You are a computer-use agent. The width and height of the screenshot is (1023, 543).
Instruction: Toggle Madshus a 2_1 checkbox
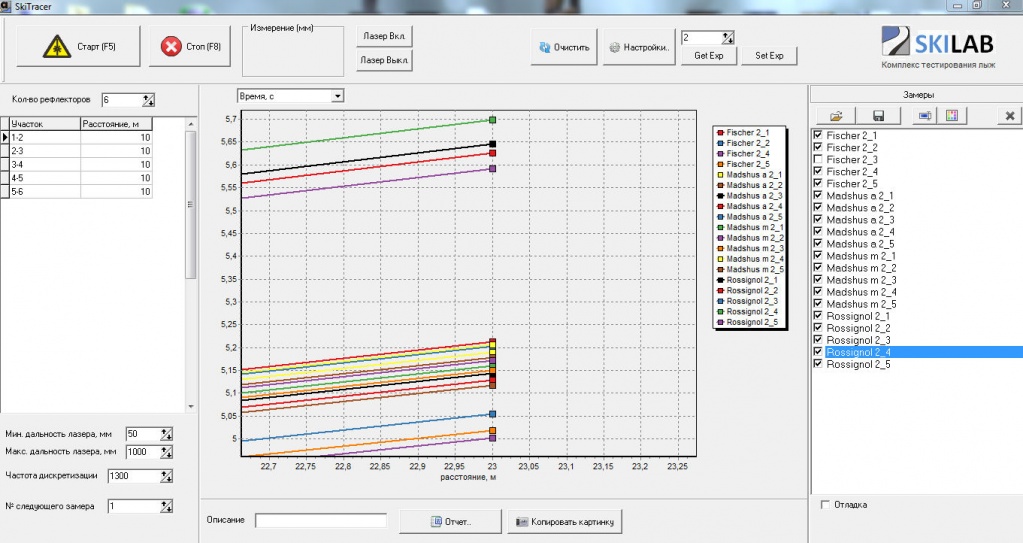(817, 195)
